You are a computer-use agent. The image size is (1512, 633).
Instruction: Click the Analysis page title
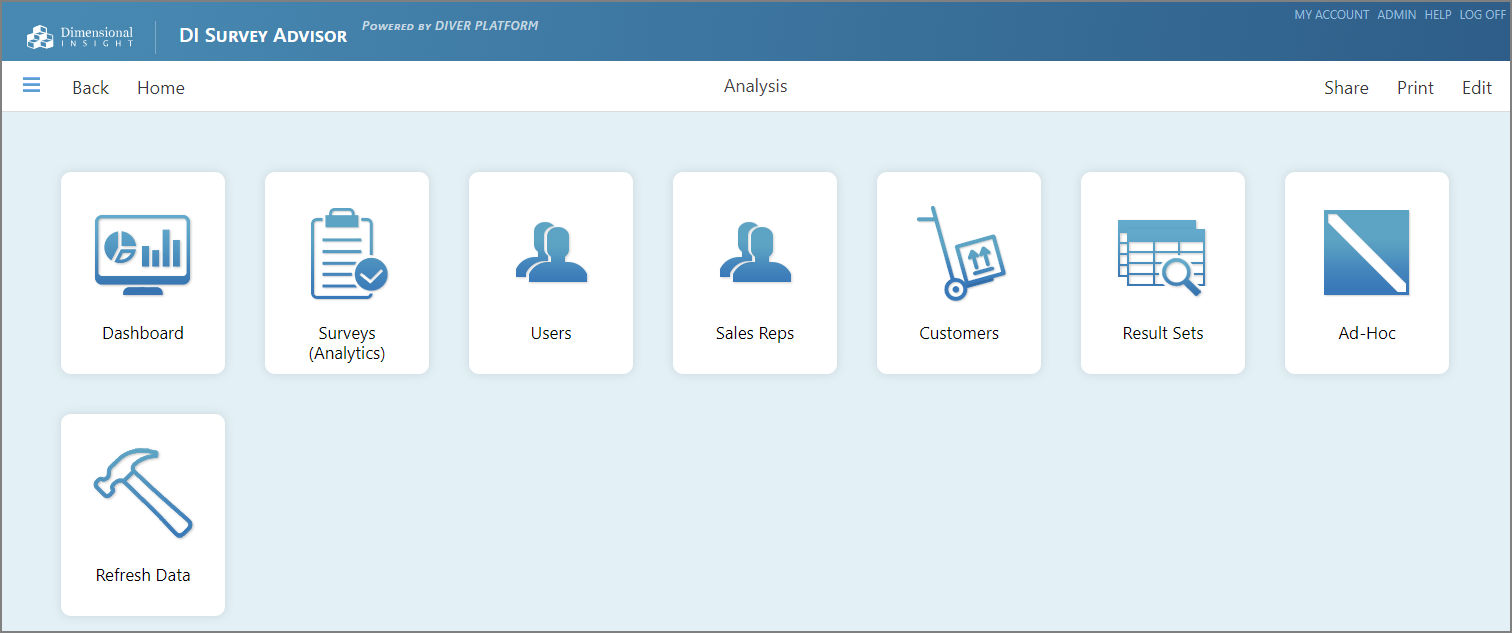[x=755, y=86]
